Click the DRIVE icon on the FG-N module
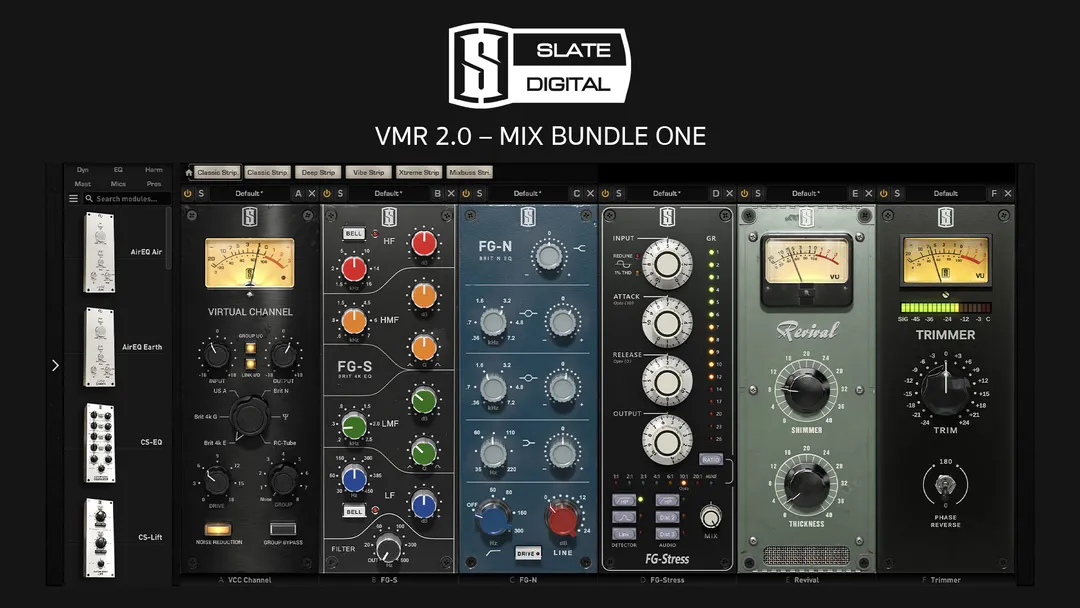This screenshot has width=1080, height=608. (528, 554)
